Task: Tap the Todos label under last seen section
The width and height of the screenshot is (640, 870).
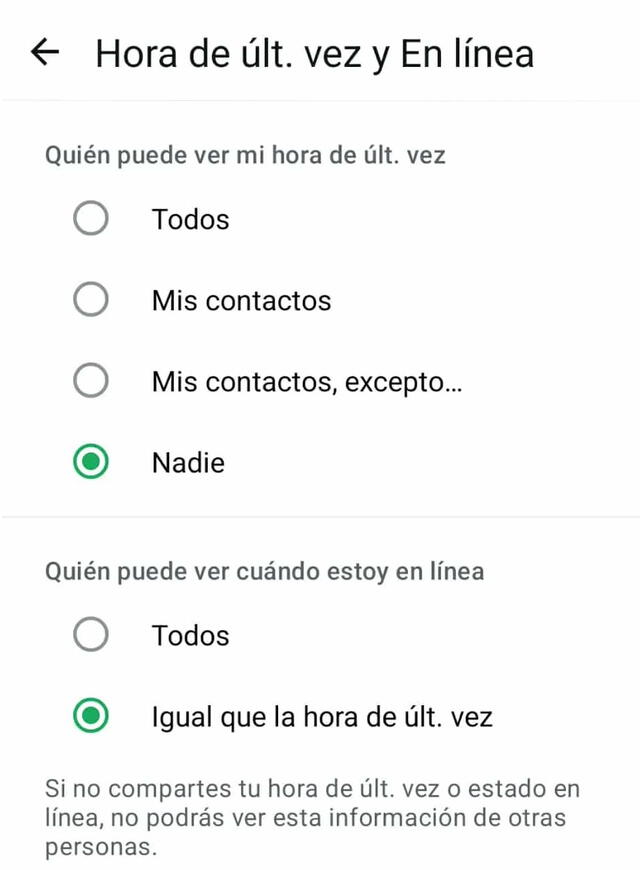Action: pos(190,219)
